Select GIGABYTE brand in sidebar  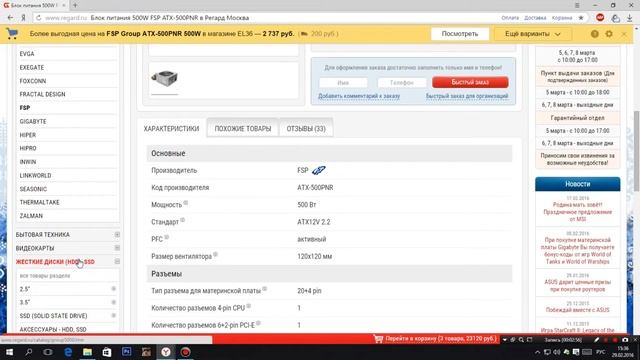(x=33, y=122)
